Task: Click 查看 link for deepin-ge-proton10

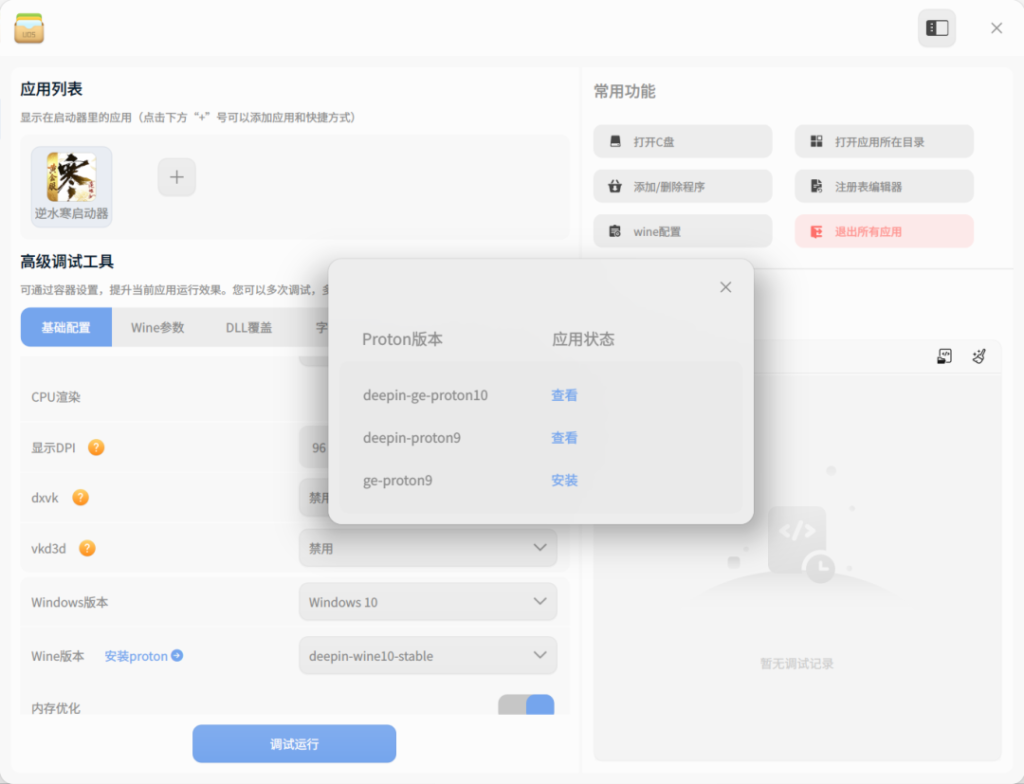Action: (x=564, y=395)
